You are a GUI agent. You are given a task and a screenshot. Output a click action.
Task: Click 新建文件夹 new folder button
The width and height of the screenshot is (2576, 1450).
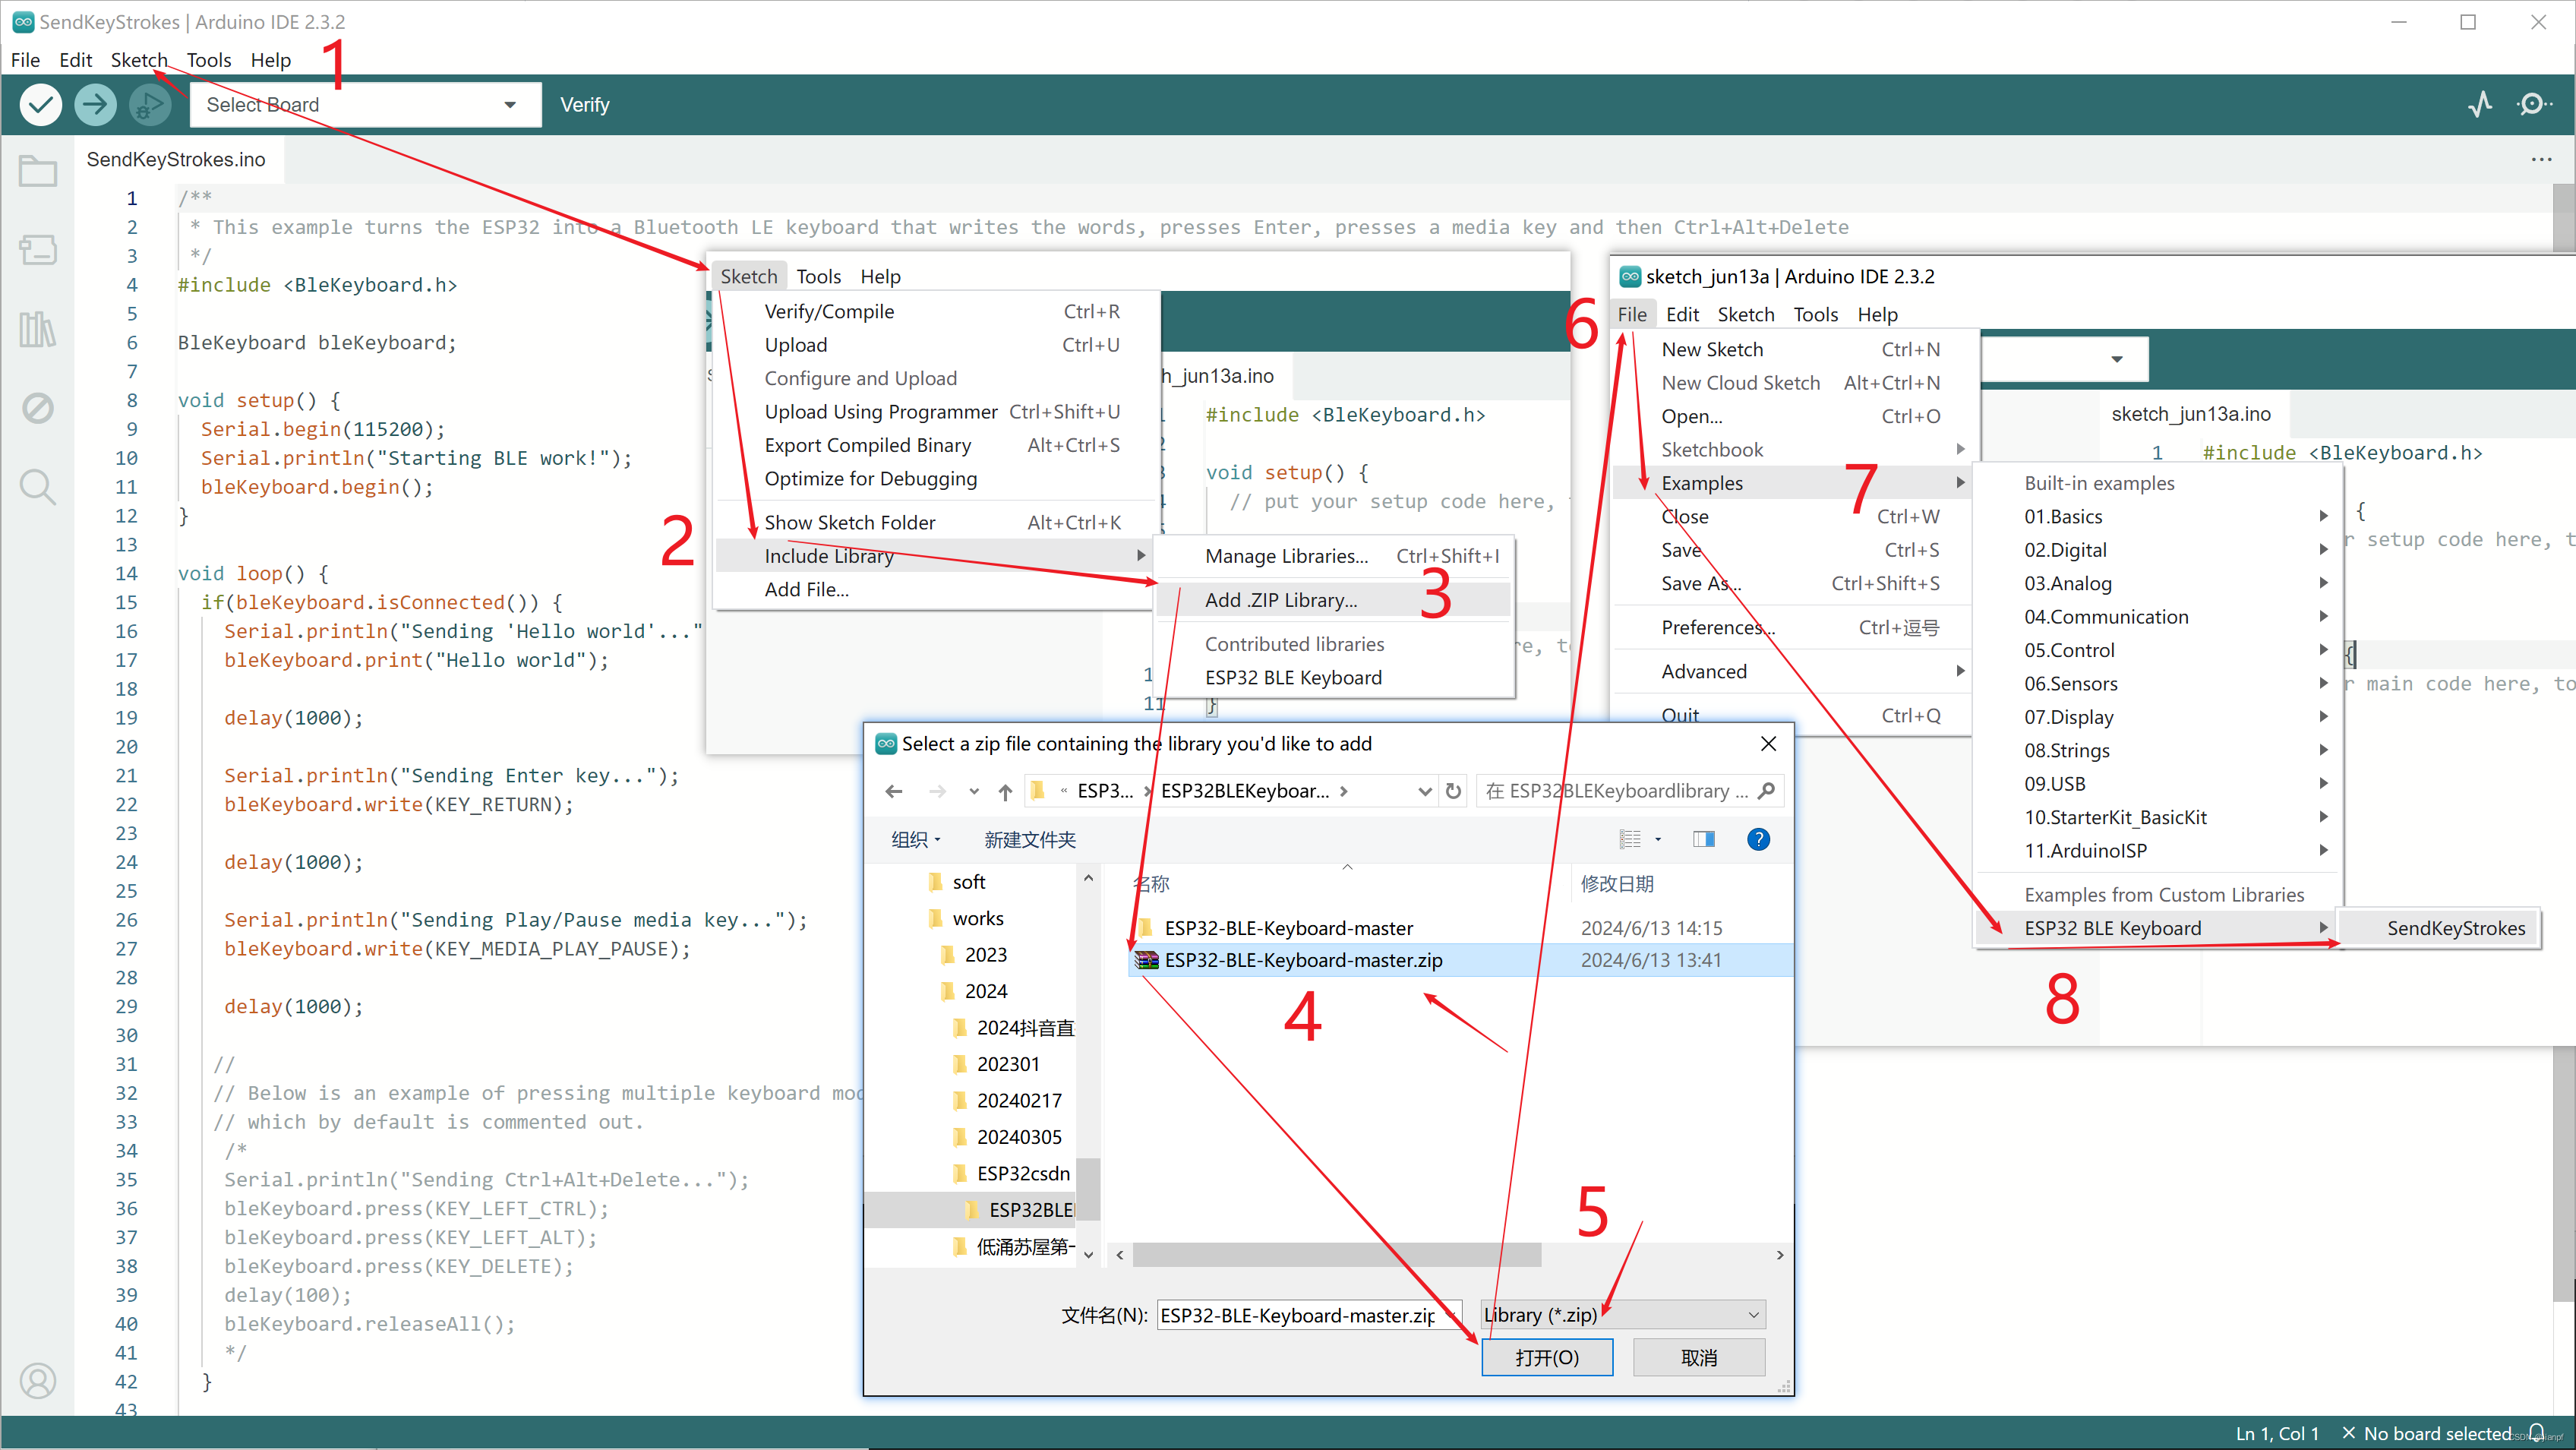click(1029, 839)
